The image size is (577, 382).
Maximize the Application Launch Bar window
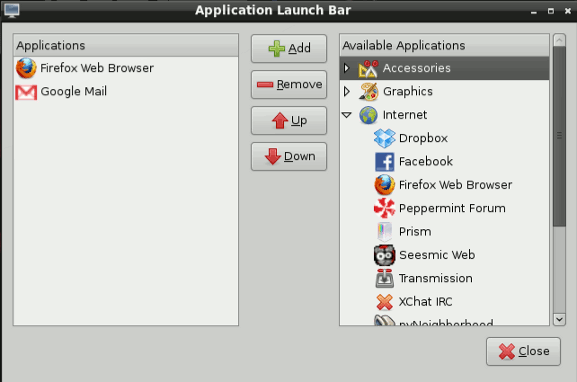pos(551,11)
